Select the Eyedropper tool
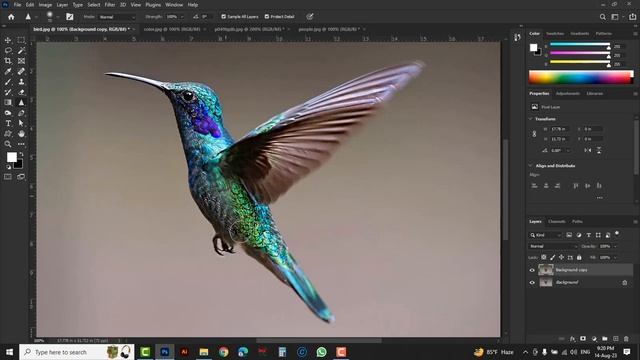 pos(8,71)
